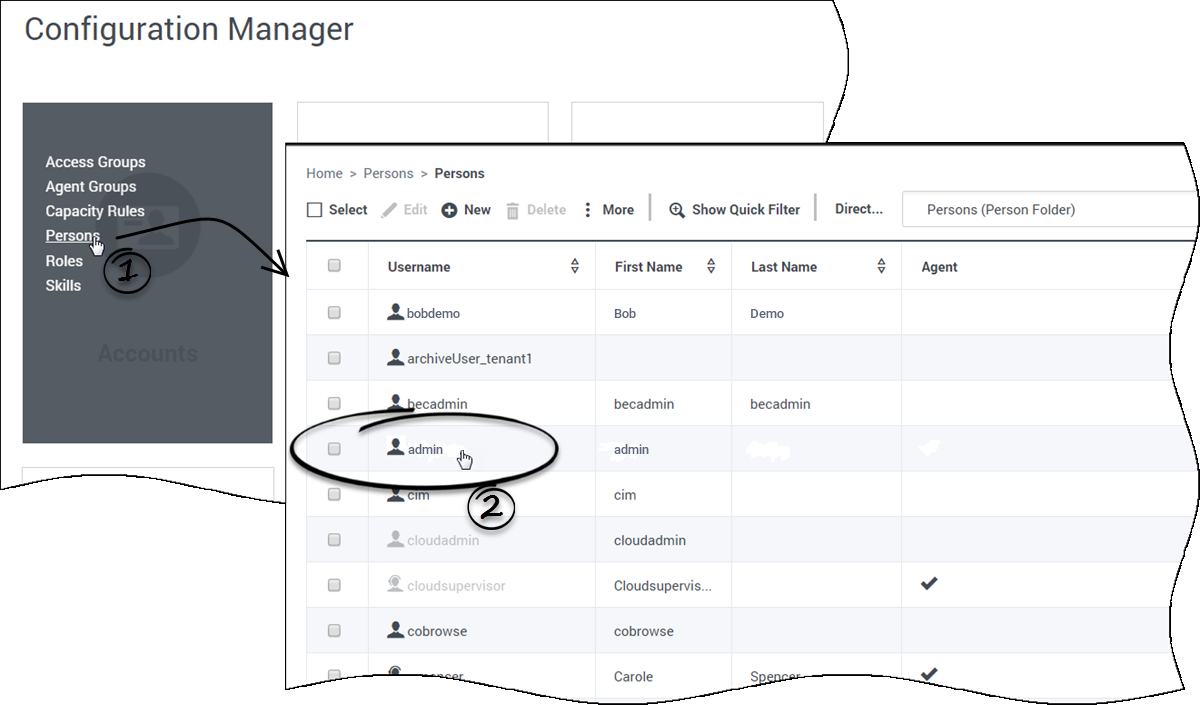This screenshot has width=1200, height=705.
Task: Tick the checkbox for cloudadmin row
Action: point(334,540)
